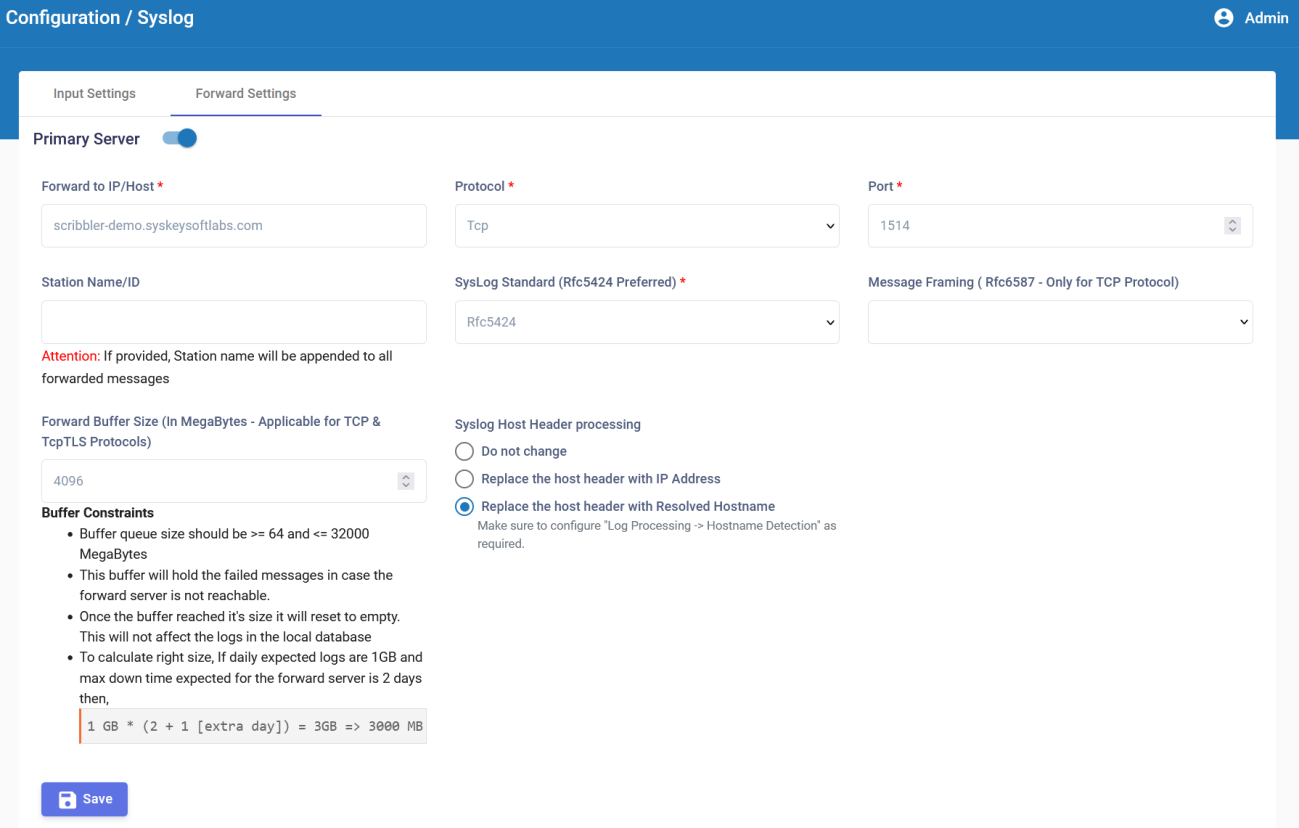The image size is (1299, 828).
Task: Expand the SysLog Standard dropdown
Action: tap(646, 323)
